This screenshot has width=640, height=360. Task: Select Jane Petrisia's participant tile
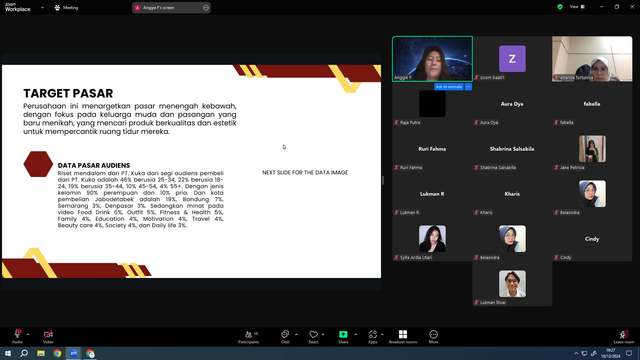click(x=592, y=149)
